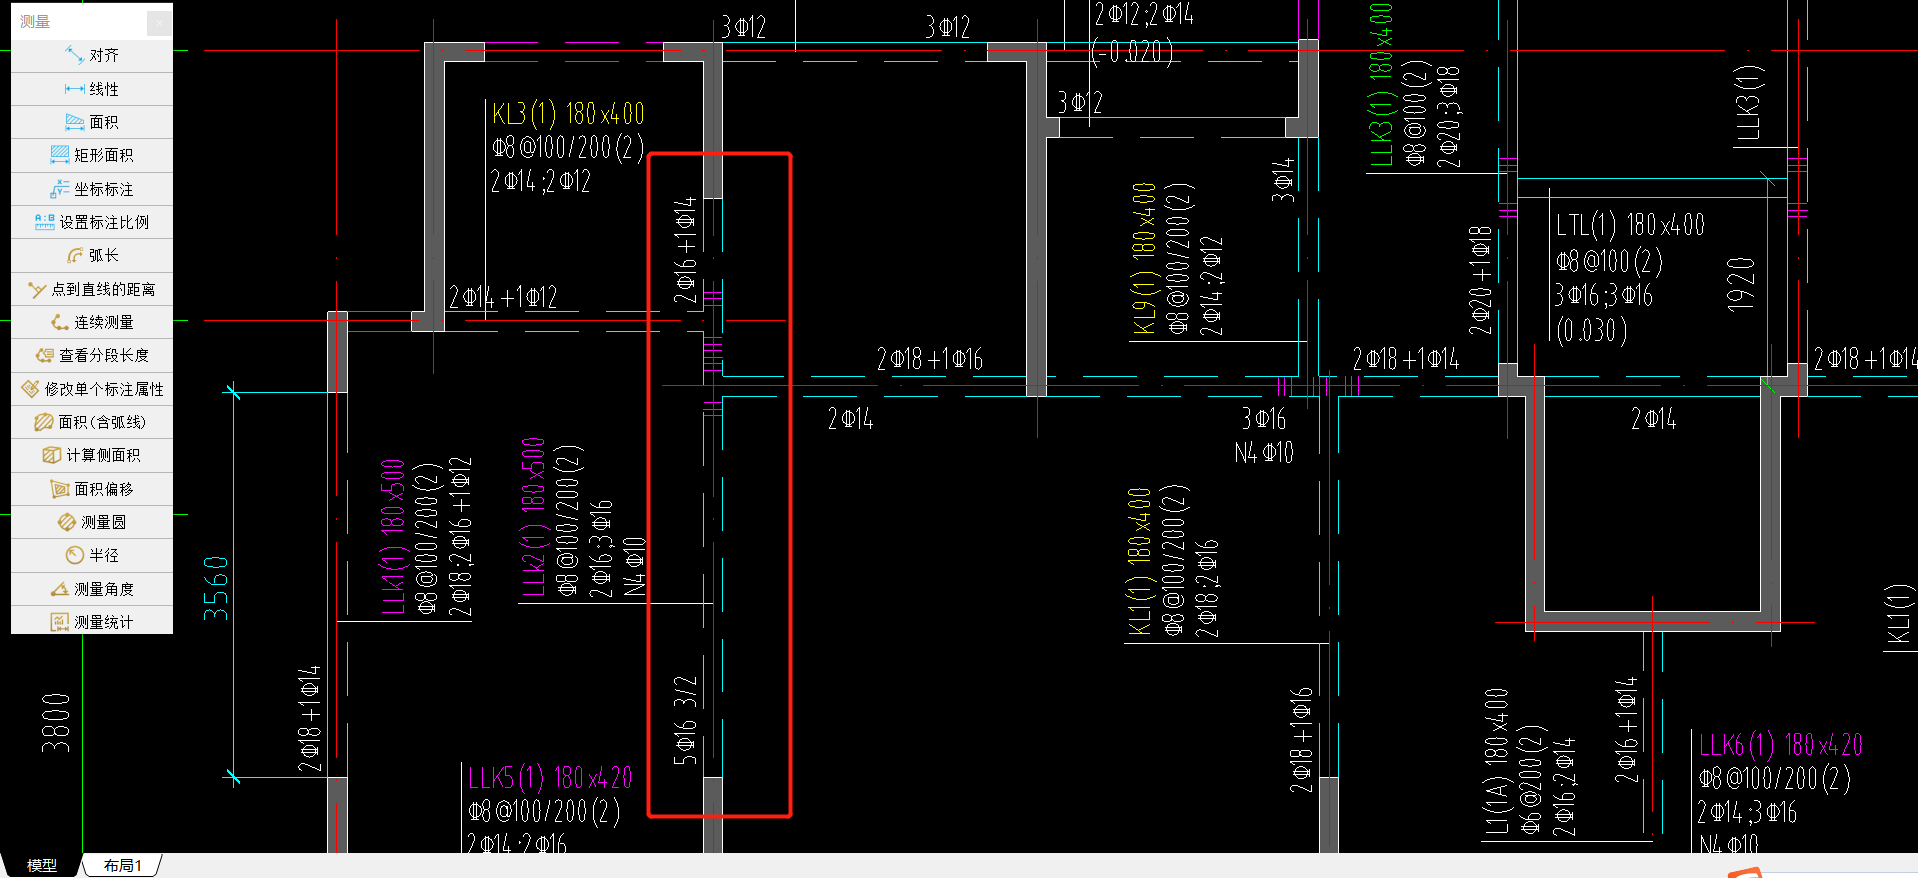Screen dimensions: 1918x878
Task: Open 查看分段长度 segment length viewer
Action: (92, 355)
